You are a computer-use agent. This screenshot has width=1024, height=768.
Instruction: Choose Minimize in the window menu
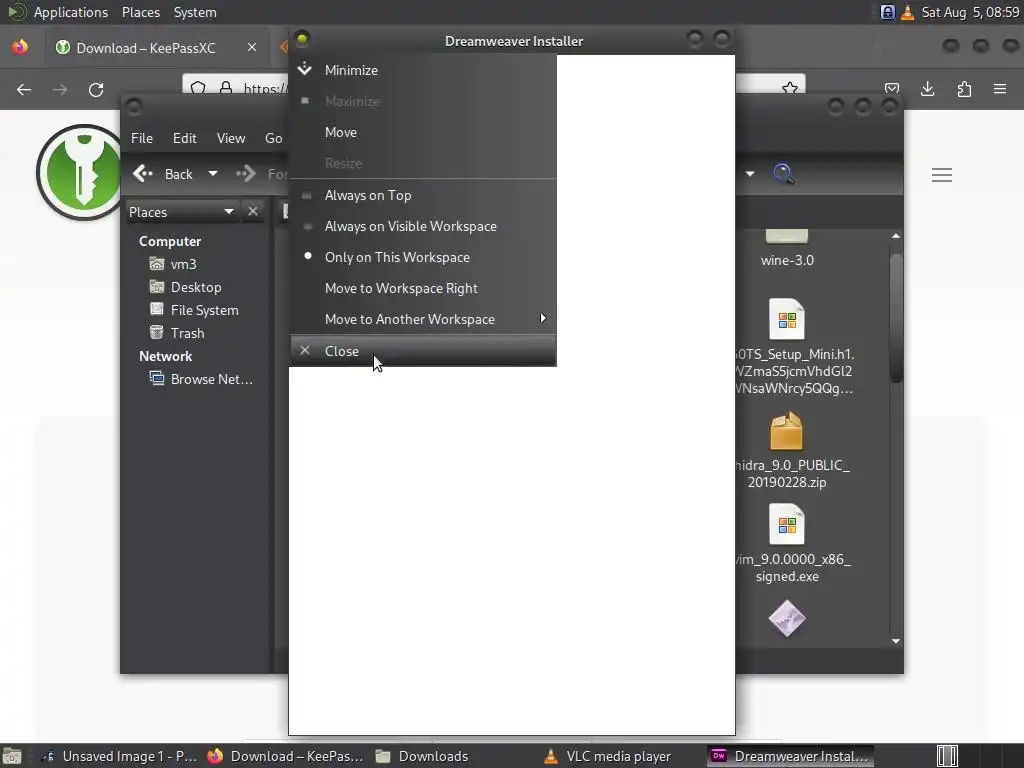[x=423, y=70]
